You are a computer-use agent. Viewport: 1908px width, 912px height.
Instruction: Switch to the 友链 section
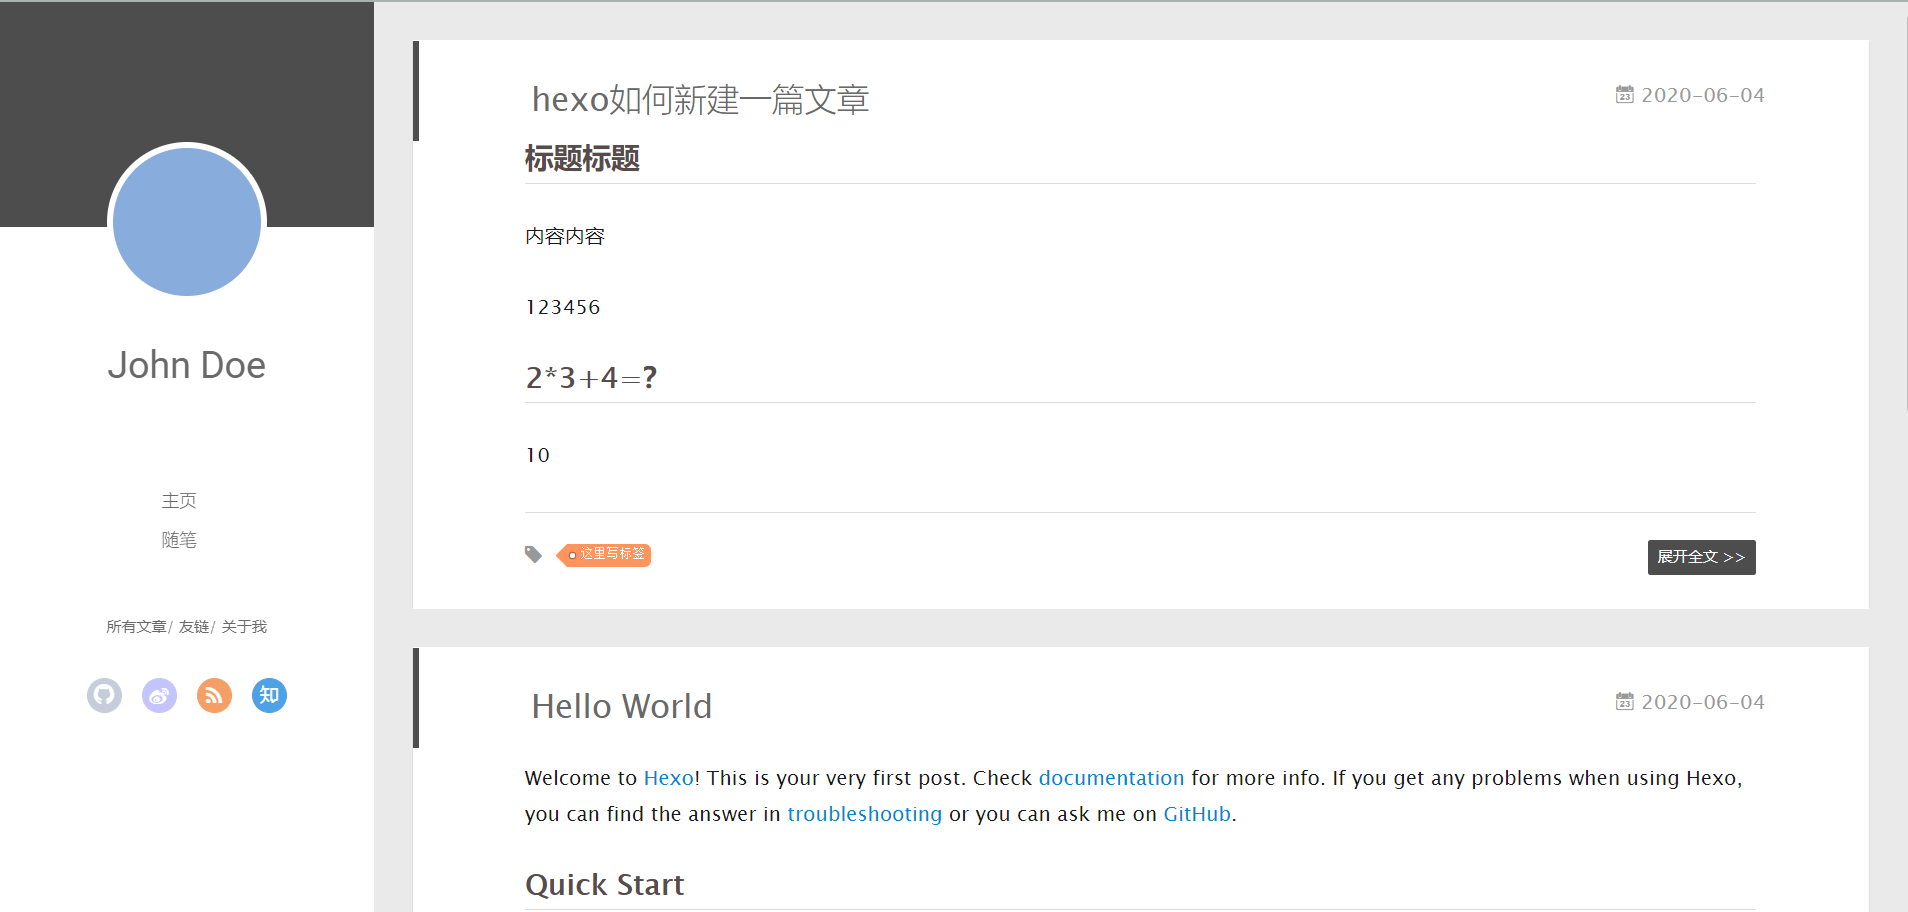(x=194, y=627)
